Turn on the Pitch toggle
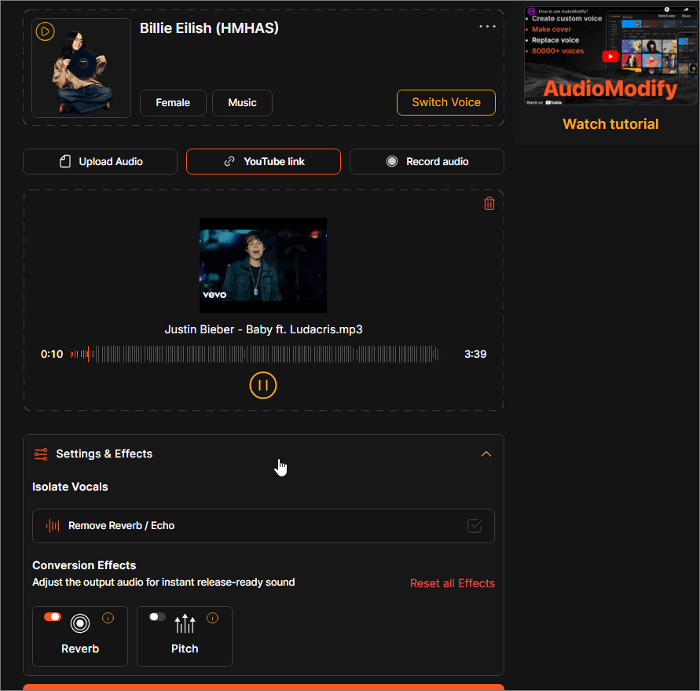This screenshot has height=691, width=700. pyautogui.click(x=157, y=617)
